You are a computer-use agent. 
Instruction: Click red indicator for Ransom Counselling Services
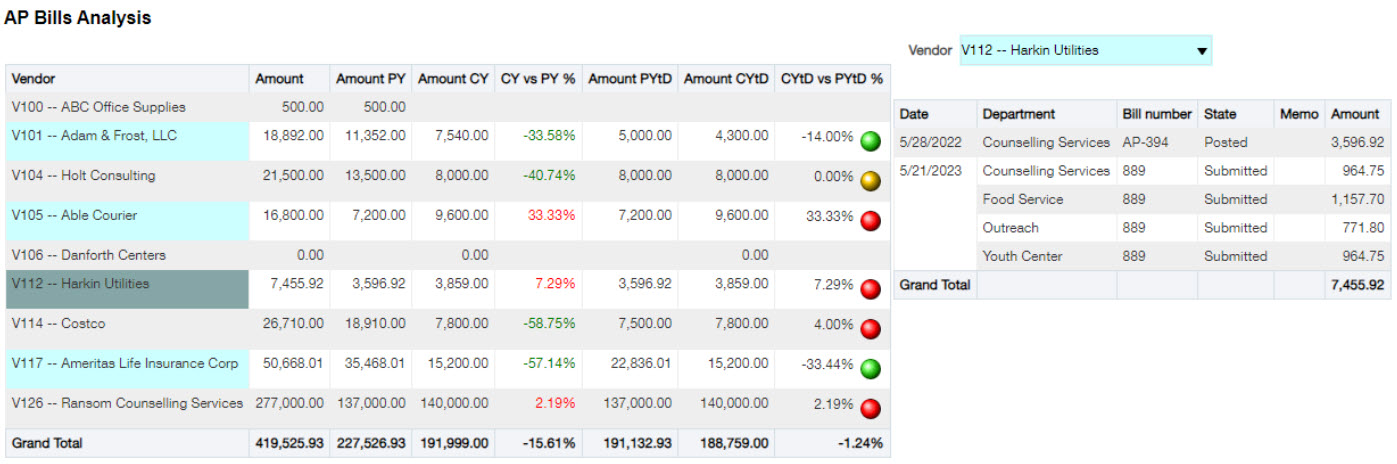click(x=870, y=409)
